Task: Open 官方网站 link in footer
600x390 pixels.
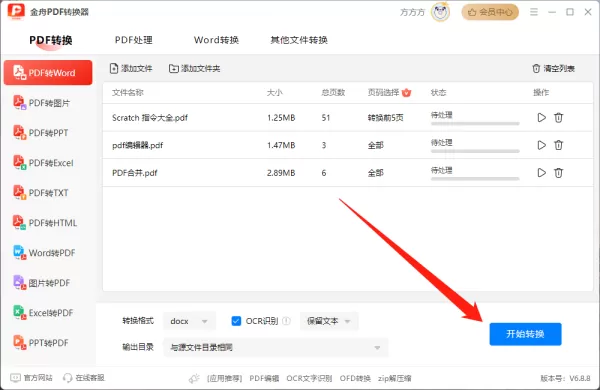Action: pos(31,378)
